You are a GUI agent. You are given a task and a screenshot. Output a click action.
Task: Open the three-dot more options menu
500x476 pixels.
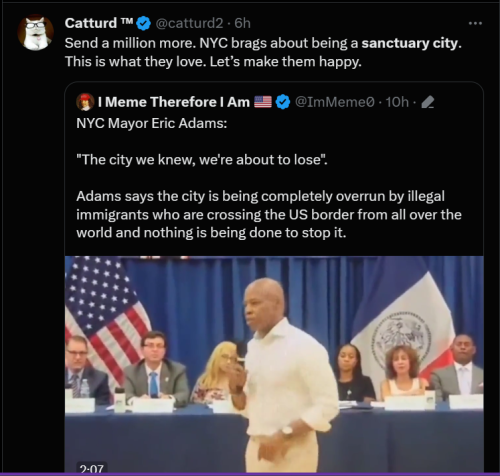(x=475, y=23)
